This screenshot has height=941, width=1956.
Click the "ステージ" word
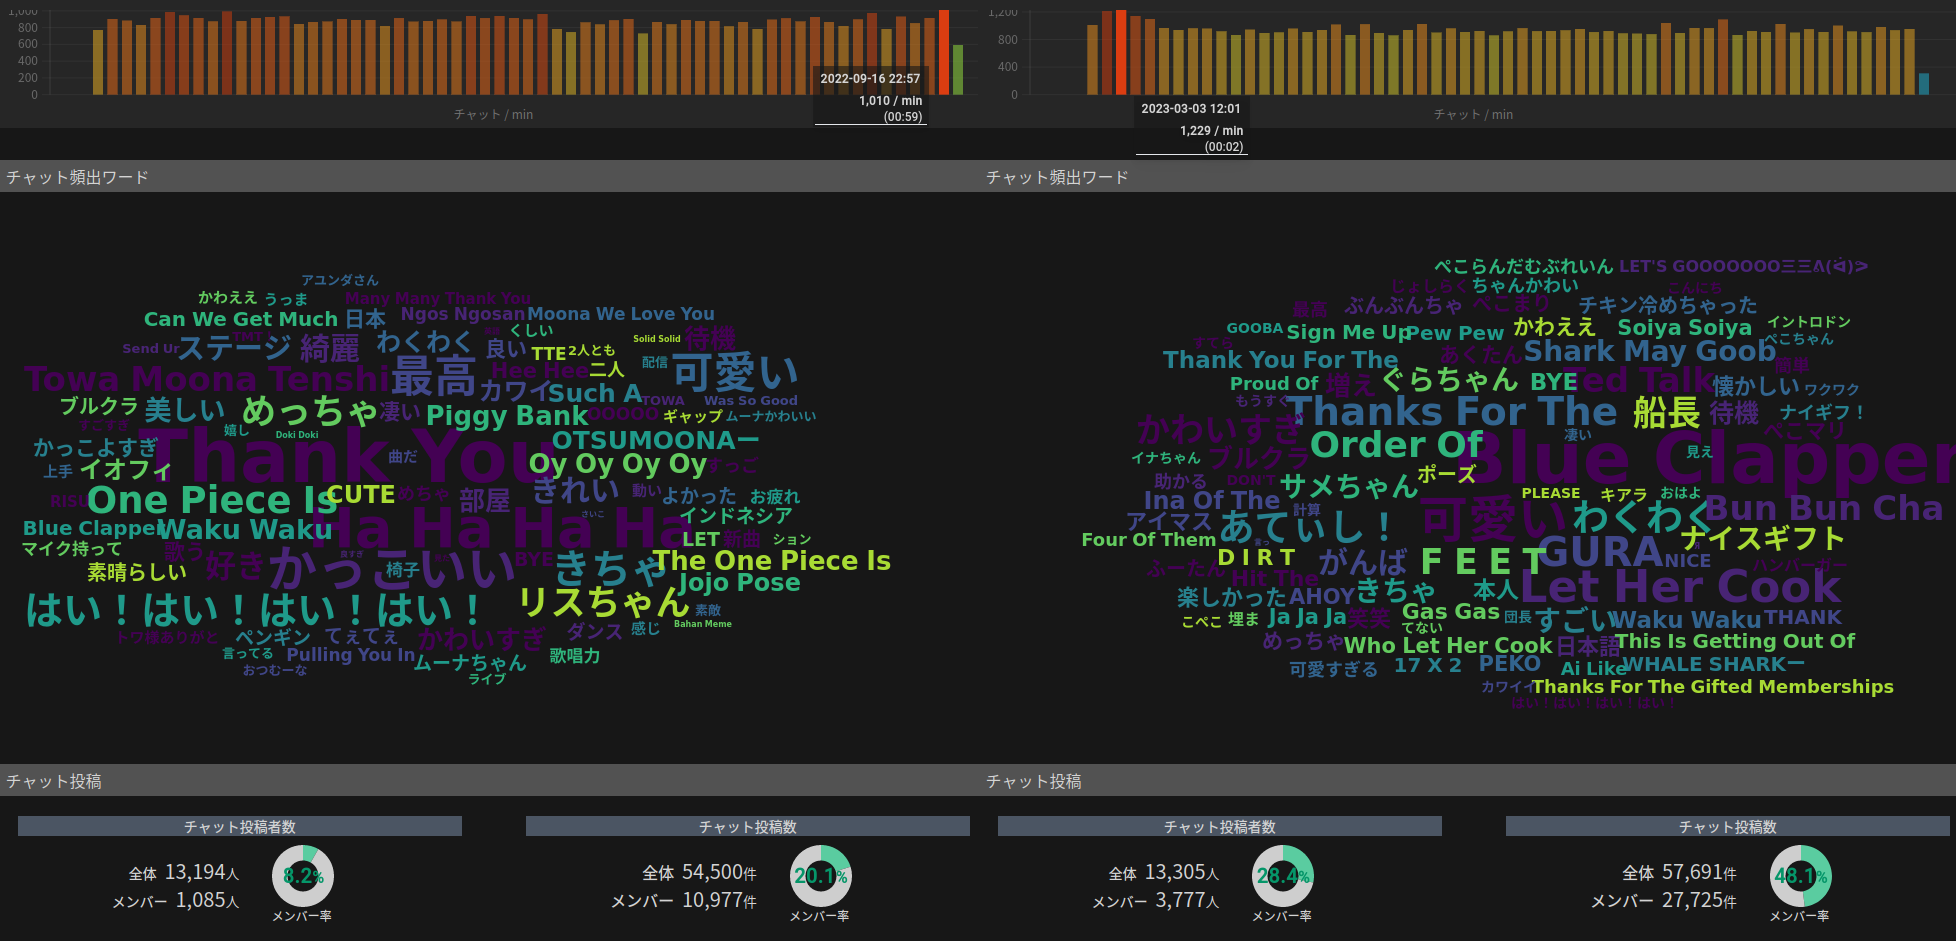[234, 348]
